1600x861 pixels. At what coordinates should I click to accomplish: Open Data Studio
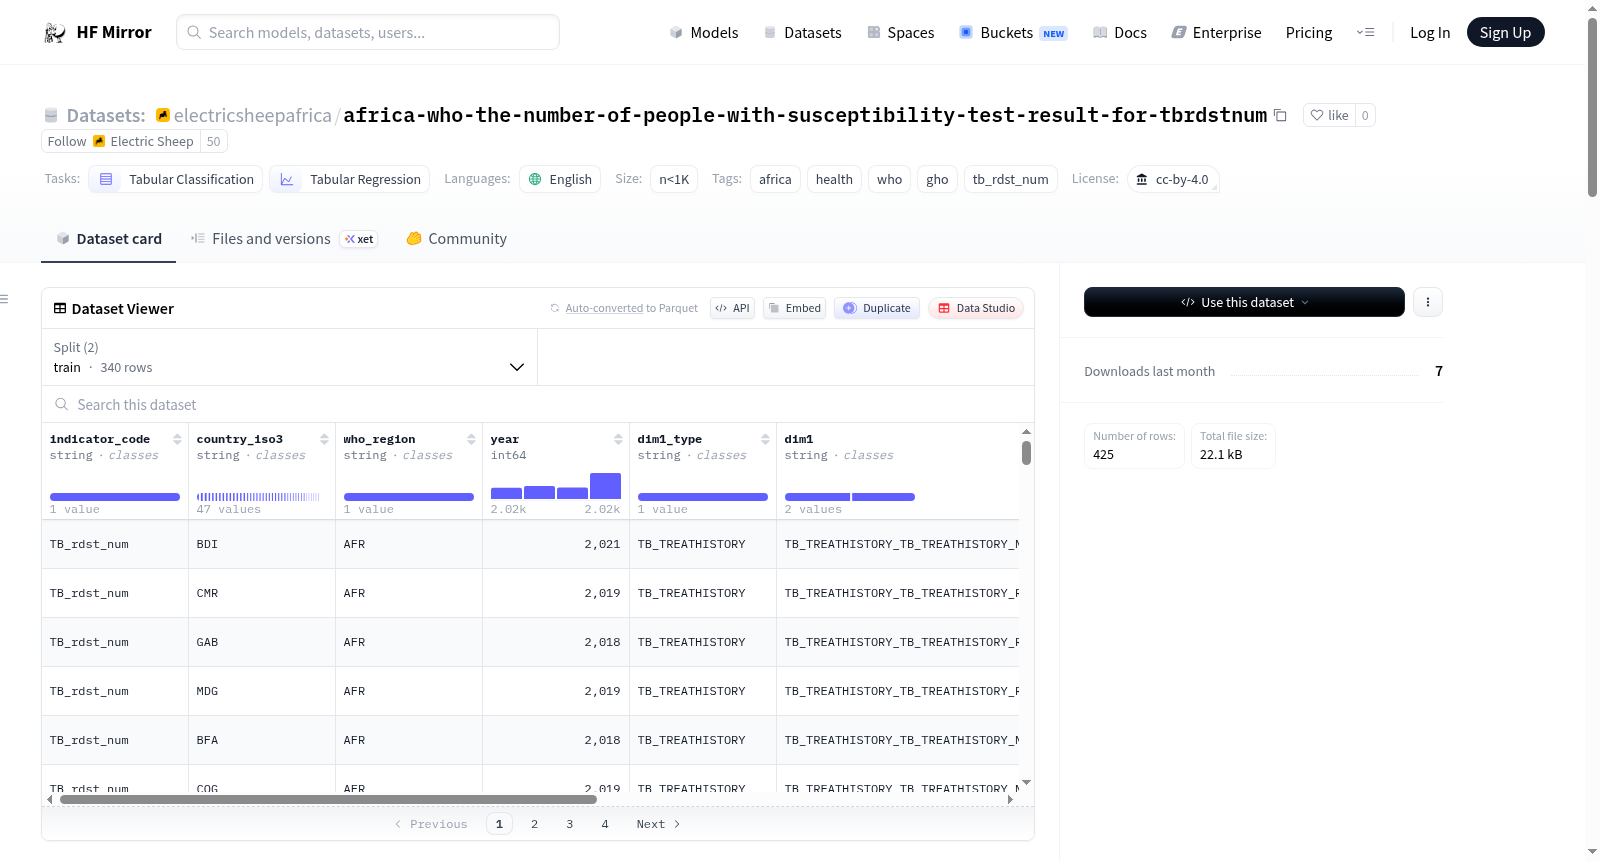click(976, 308)
